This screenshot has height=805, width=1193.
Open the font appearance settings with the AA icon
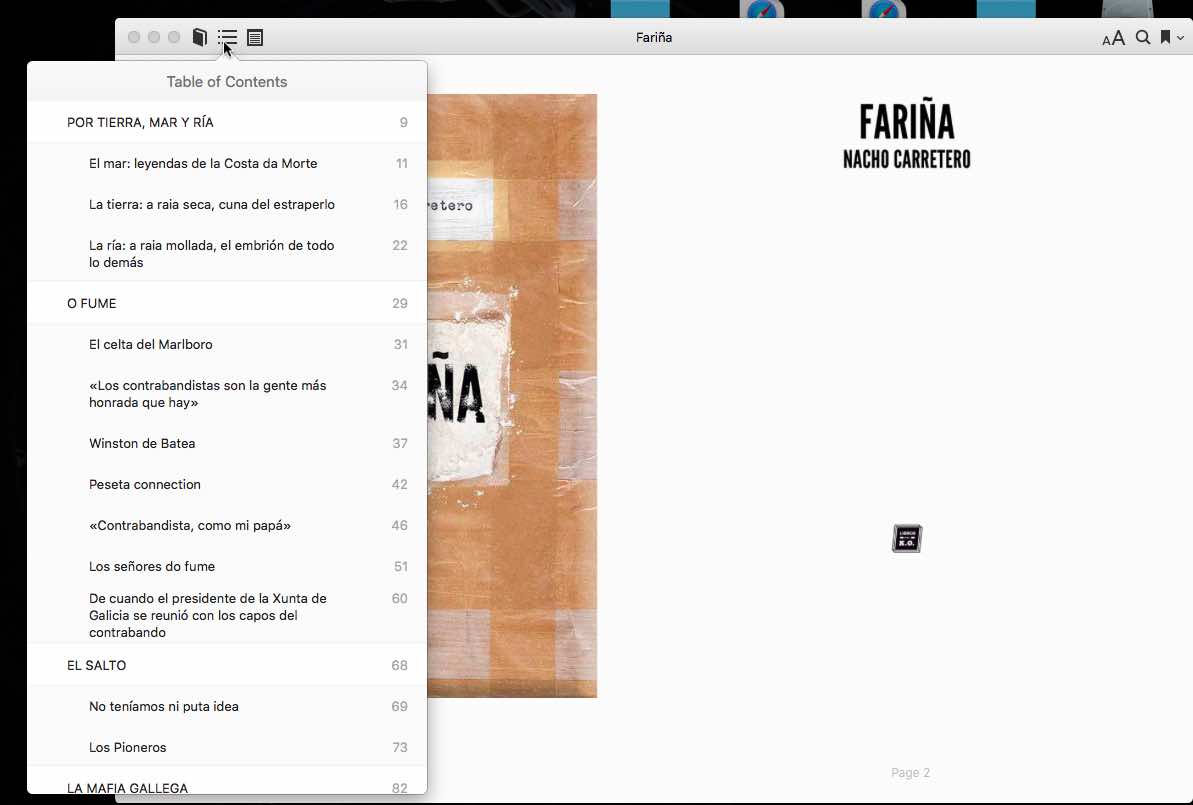click(x=1112, y=37)
